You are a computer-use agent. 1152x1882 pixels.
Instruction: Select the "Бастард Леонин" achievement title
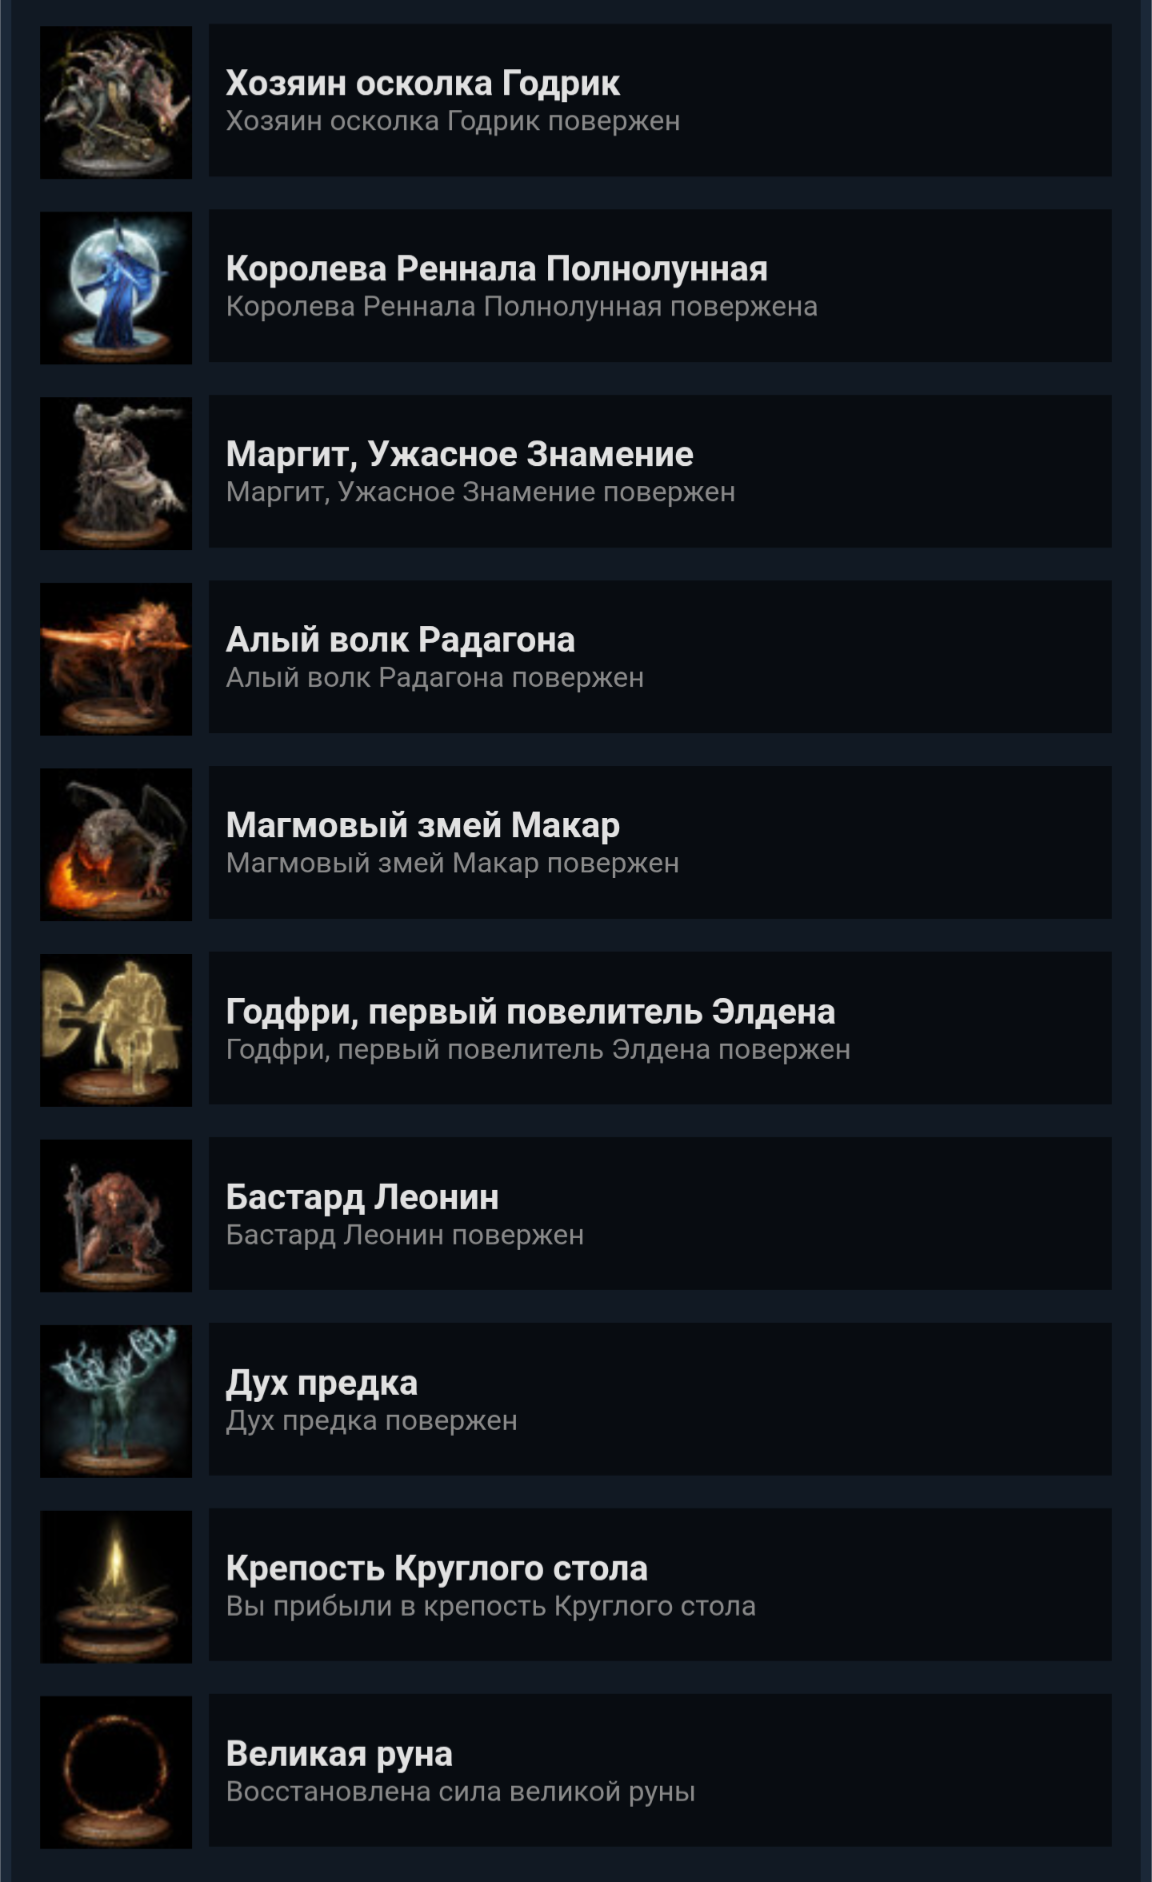pyautogui.click(x=362, y=1197)
